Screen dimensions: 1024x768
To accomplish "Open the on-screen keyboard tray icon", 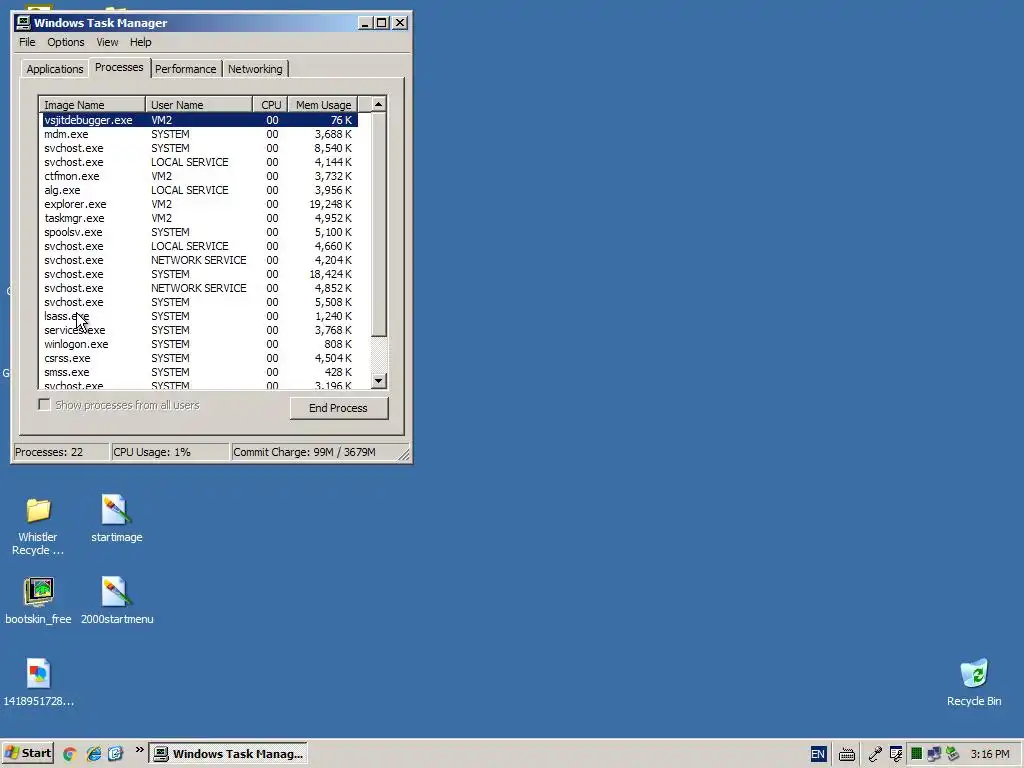I will [x=847, y=754].
